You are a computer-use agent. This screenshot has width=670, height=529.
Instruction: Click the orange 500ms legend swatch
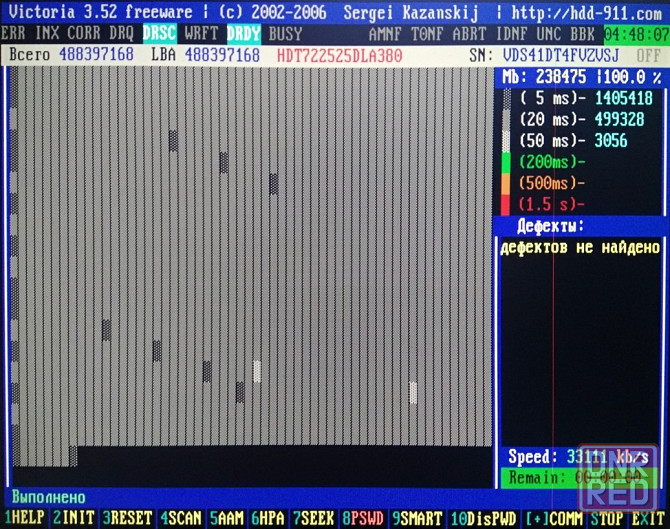505,184
